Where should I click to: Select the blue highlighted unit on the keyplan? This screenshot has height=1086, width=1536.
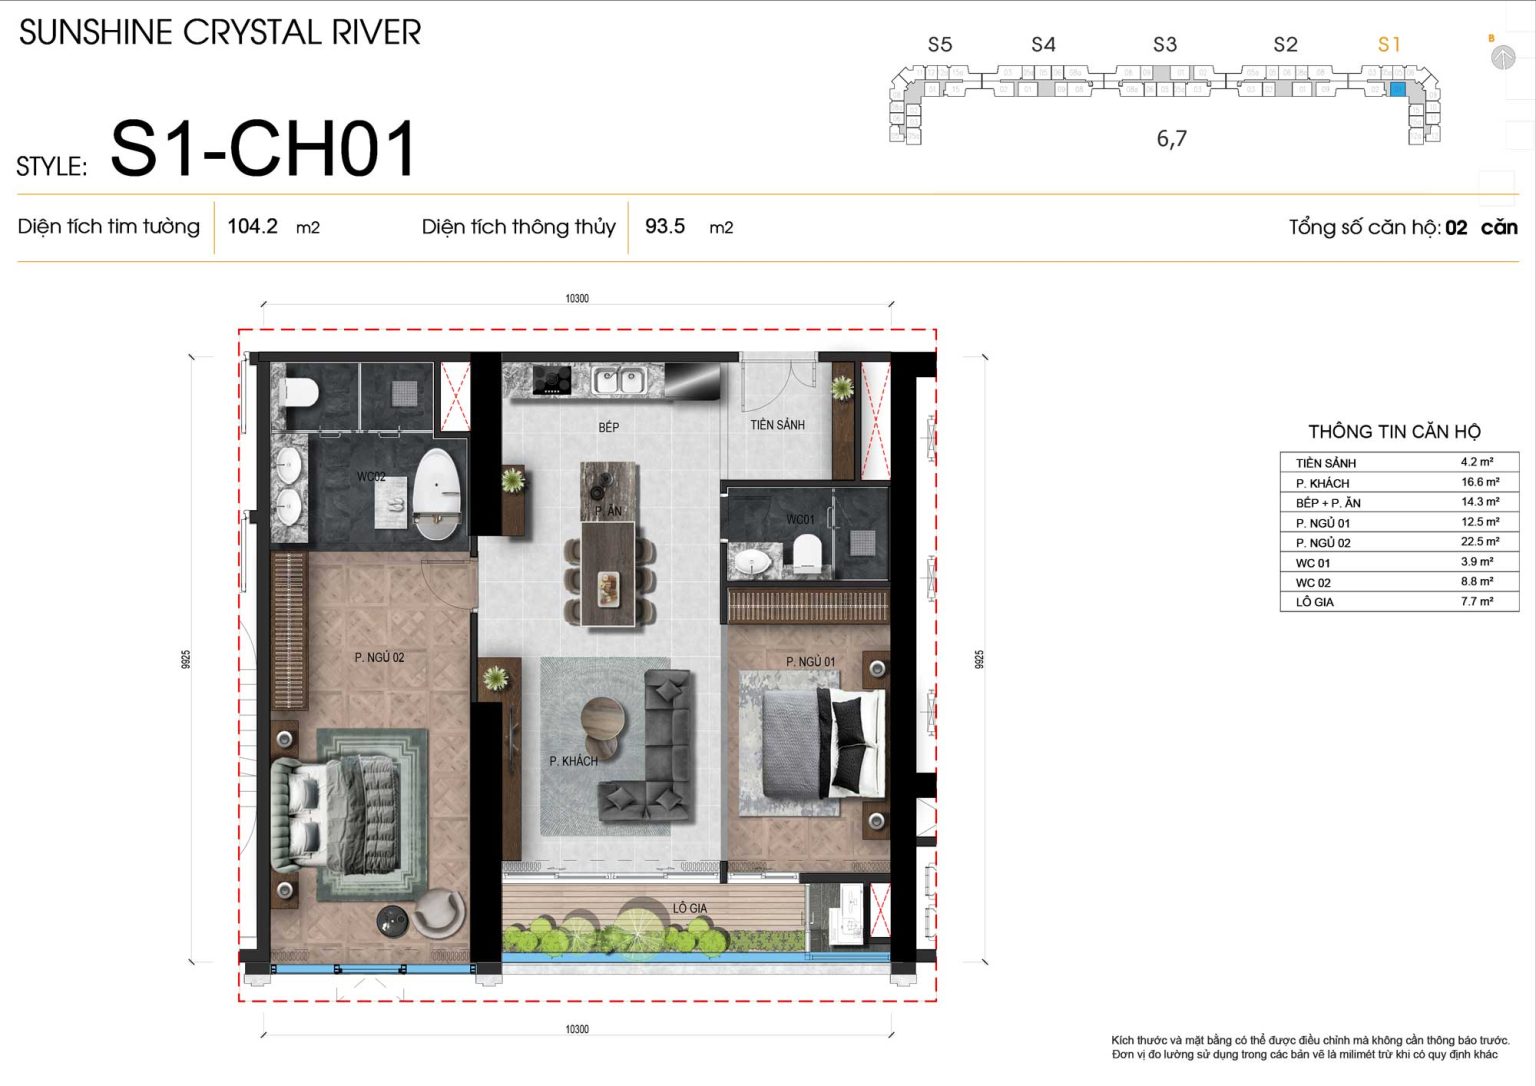[1397, 90]
